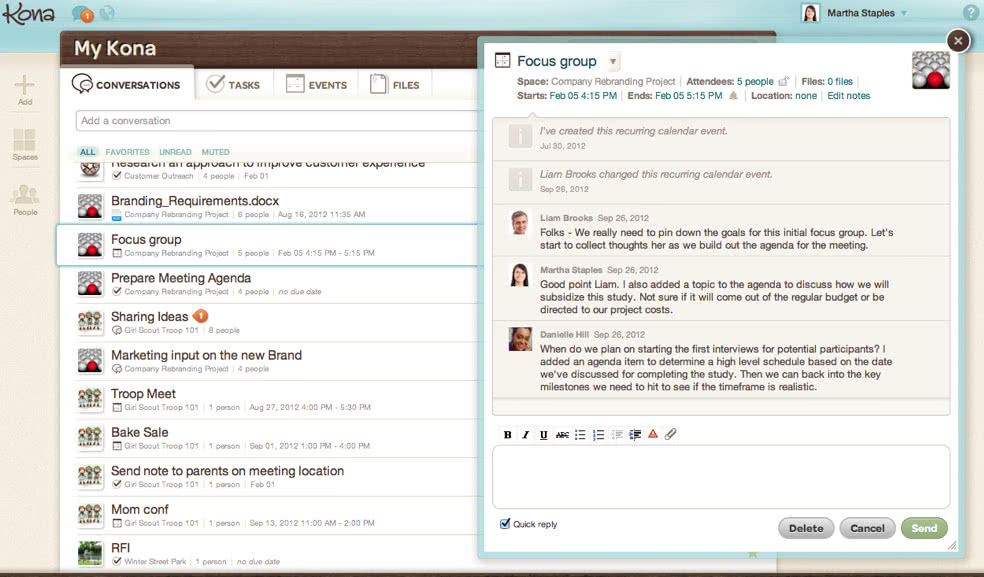Open the help question mark icon
This screenshot has height=577, width=984.
point(970,13)
